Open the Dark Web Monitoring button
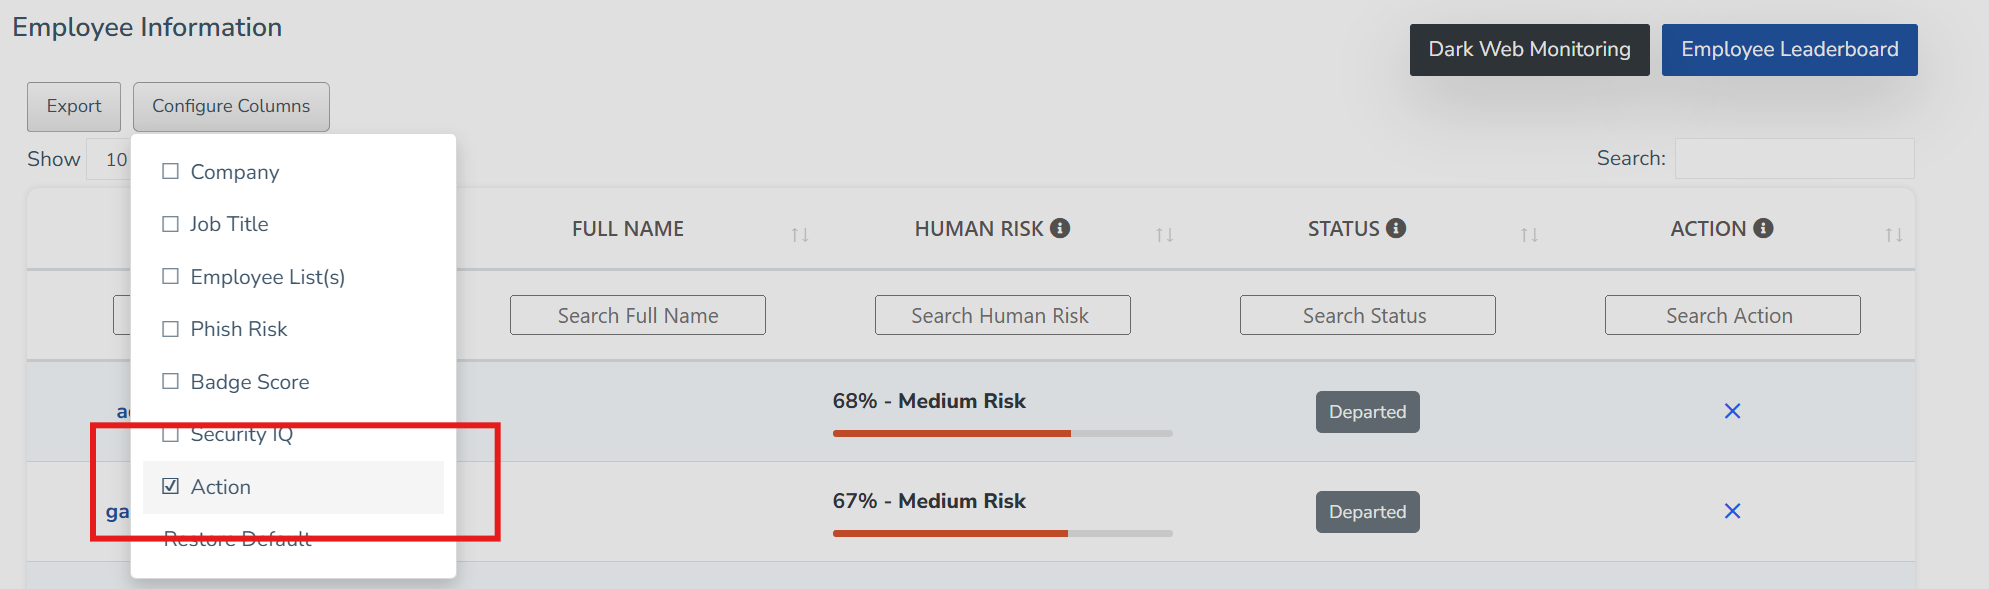The image size is (1989, 589). click(x=1529, y=50)
